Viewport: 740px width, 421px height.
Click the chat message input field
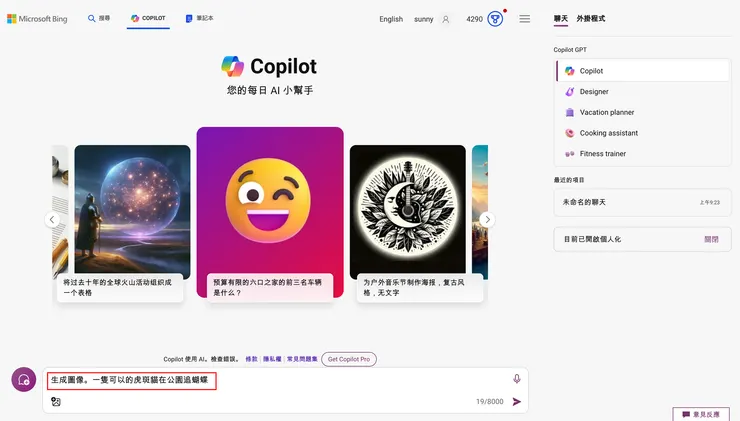278,380
